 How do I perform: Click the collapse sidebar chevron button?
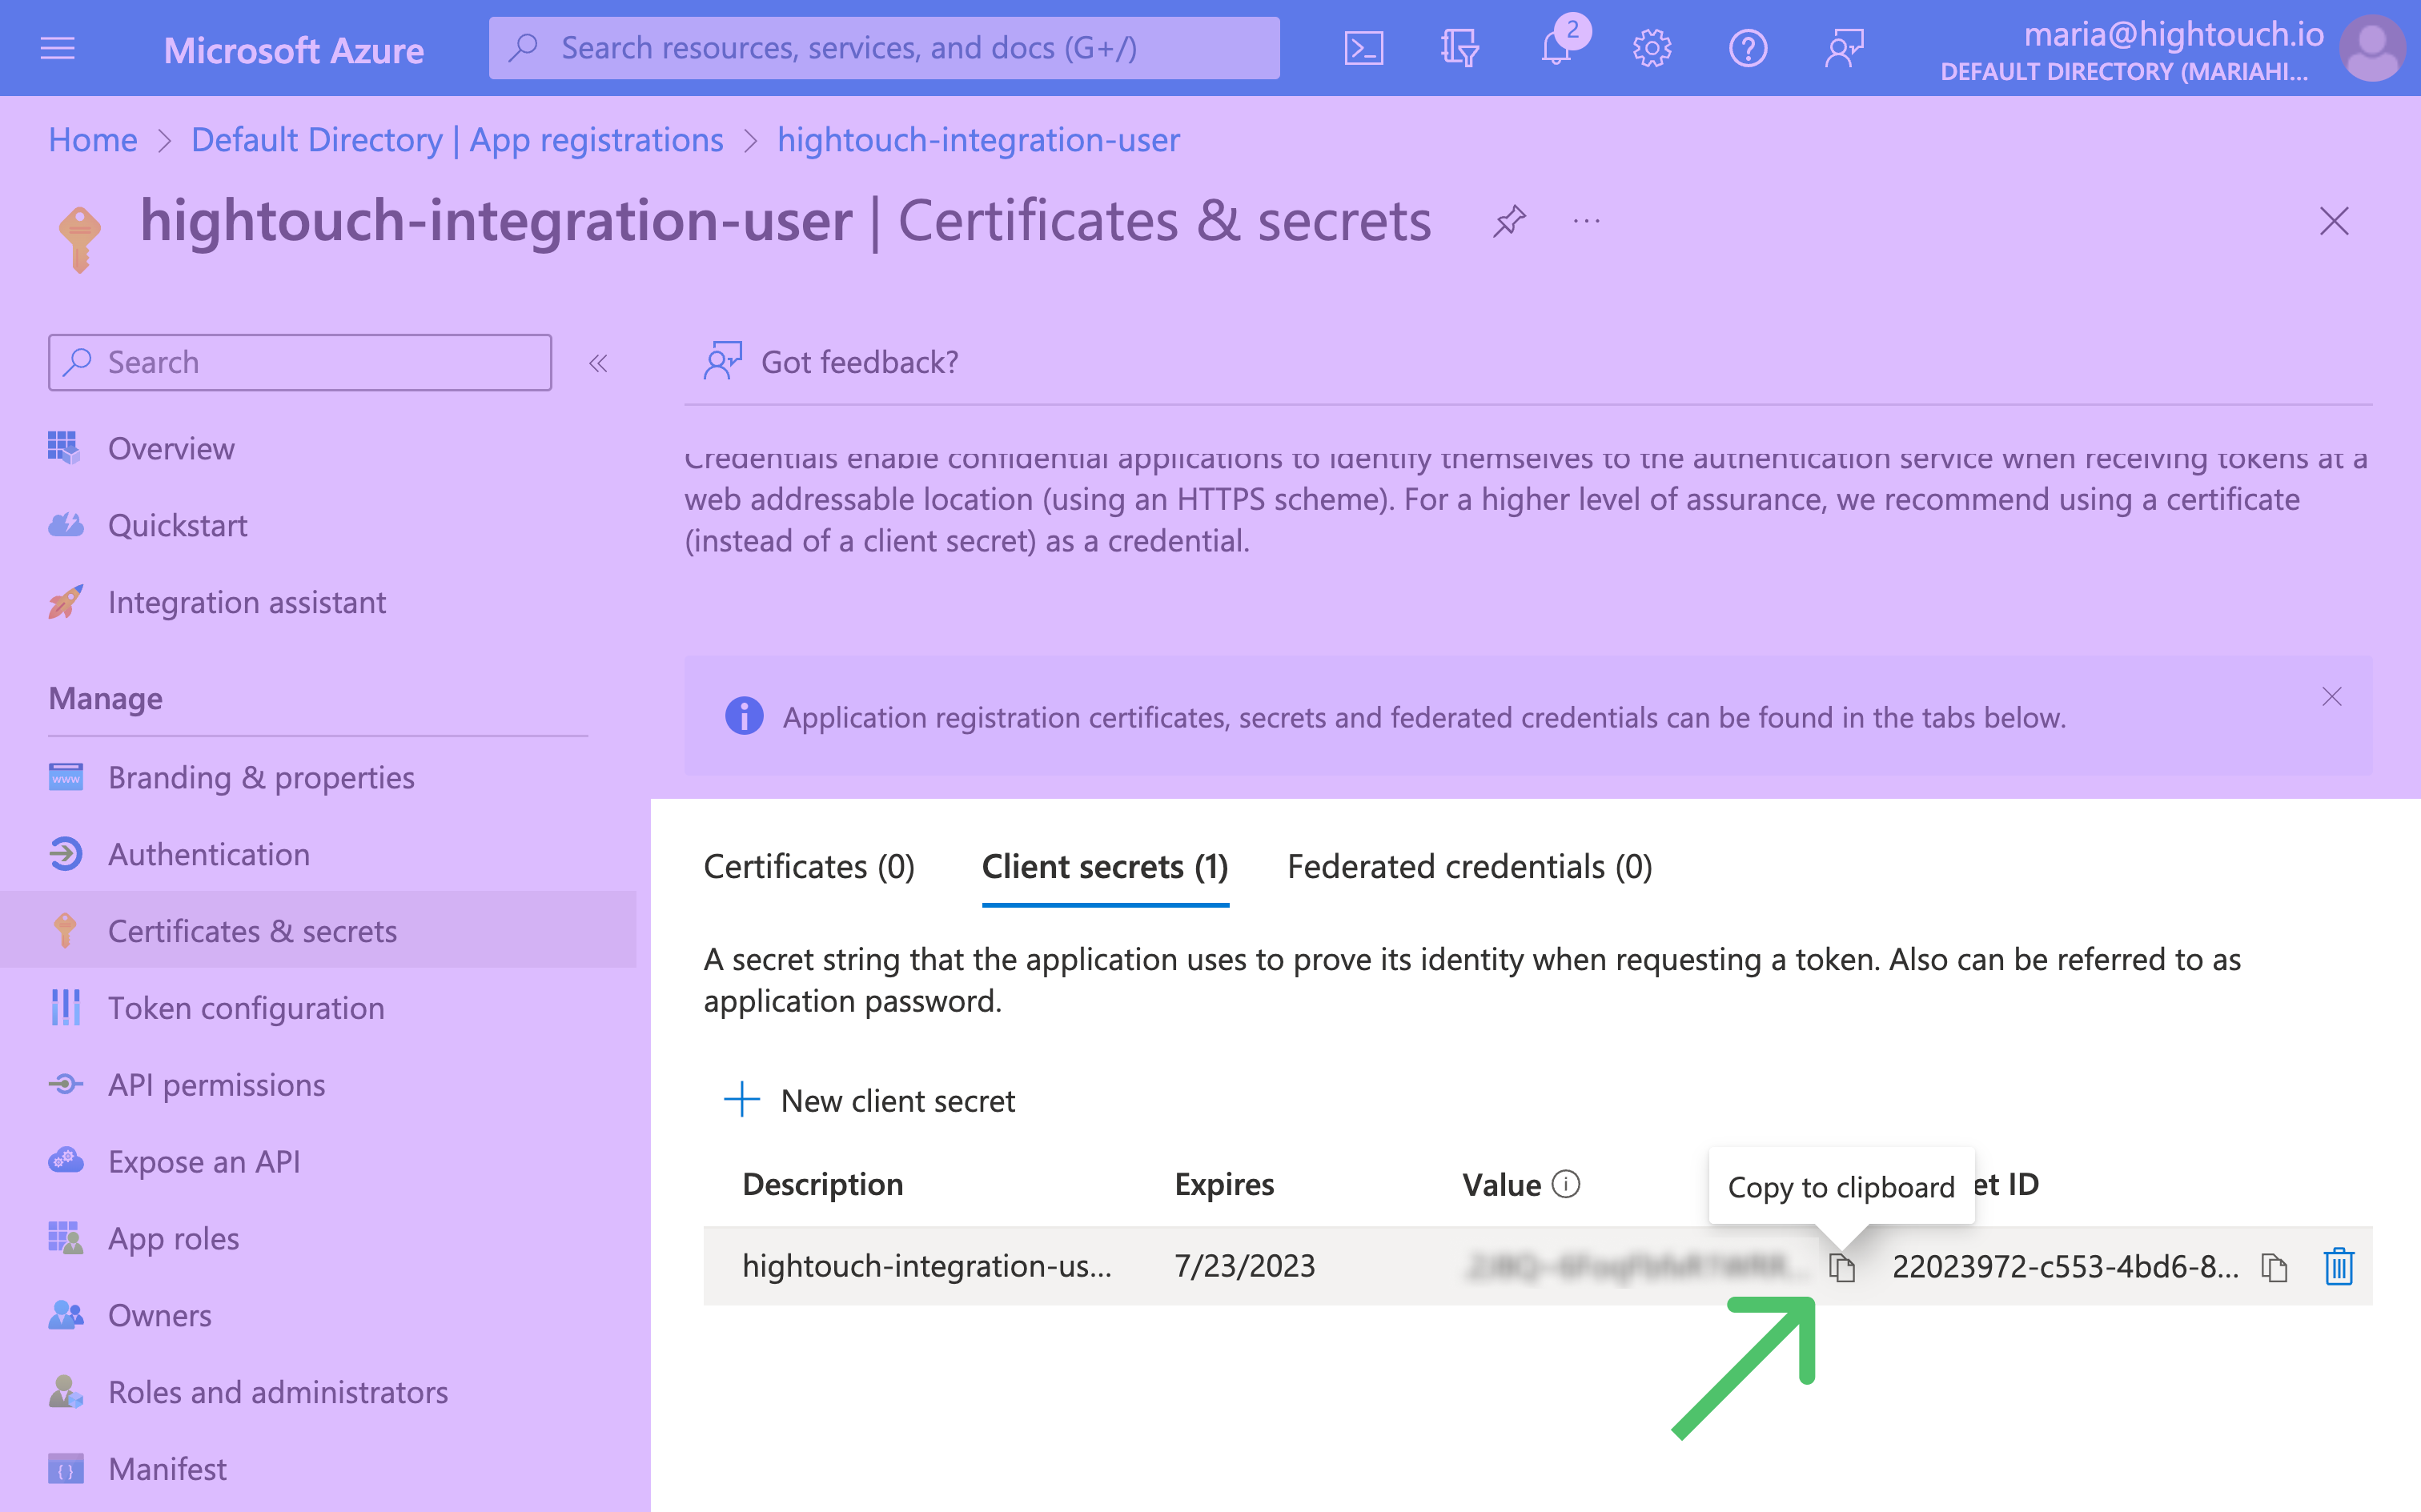(597, 363)
